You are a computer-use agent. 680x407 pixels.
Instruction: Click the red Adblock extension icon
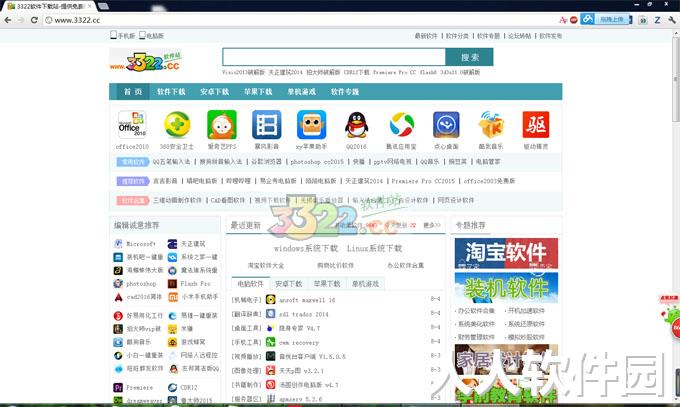click(574, 20)
